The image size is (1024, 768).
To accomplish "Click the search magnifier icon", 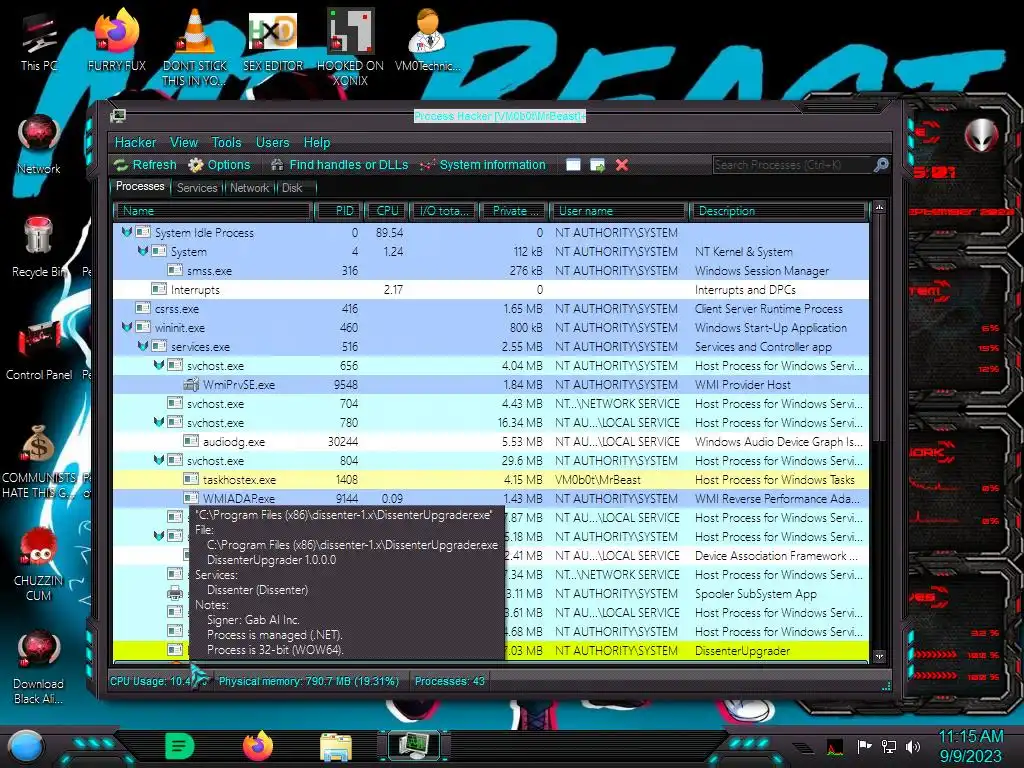I will pos(881,165).
